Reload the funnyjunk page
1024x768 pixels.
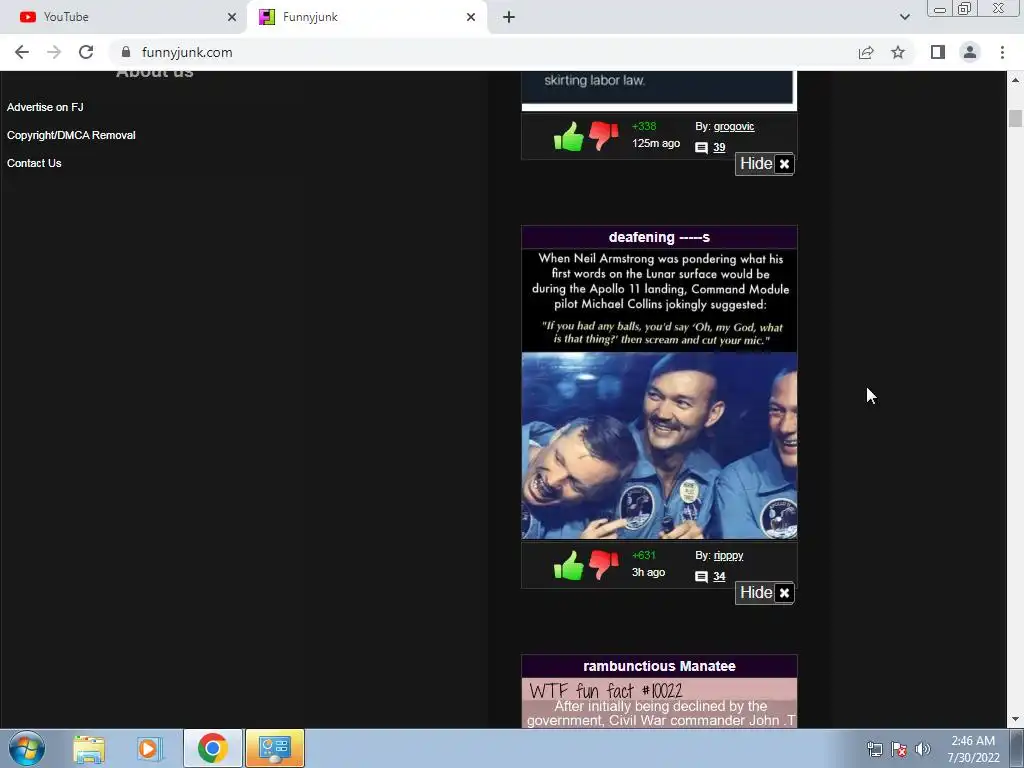point(86,52)
